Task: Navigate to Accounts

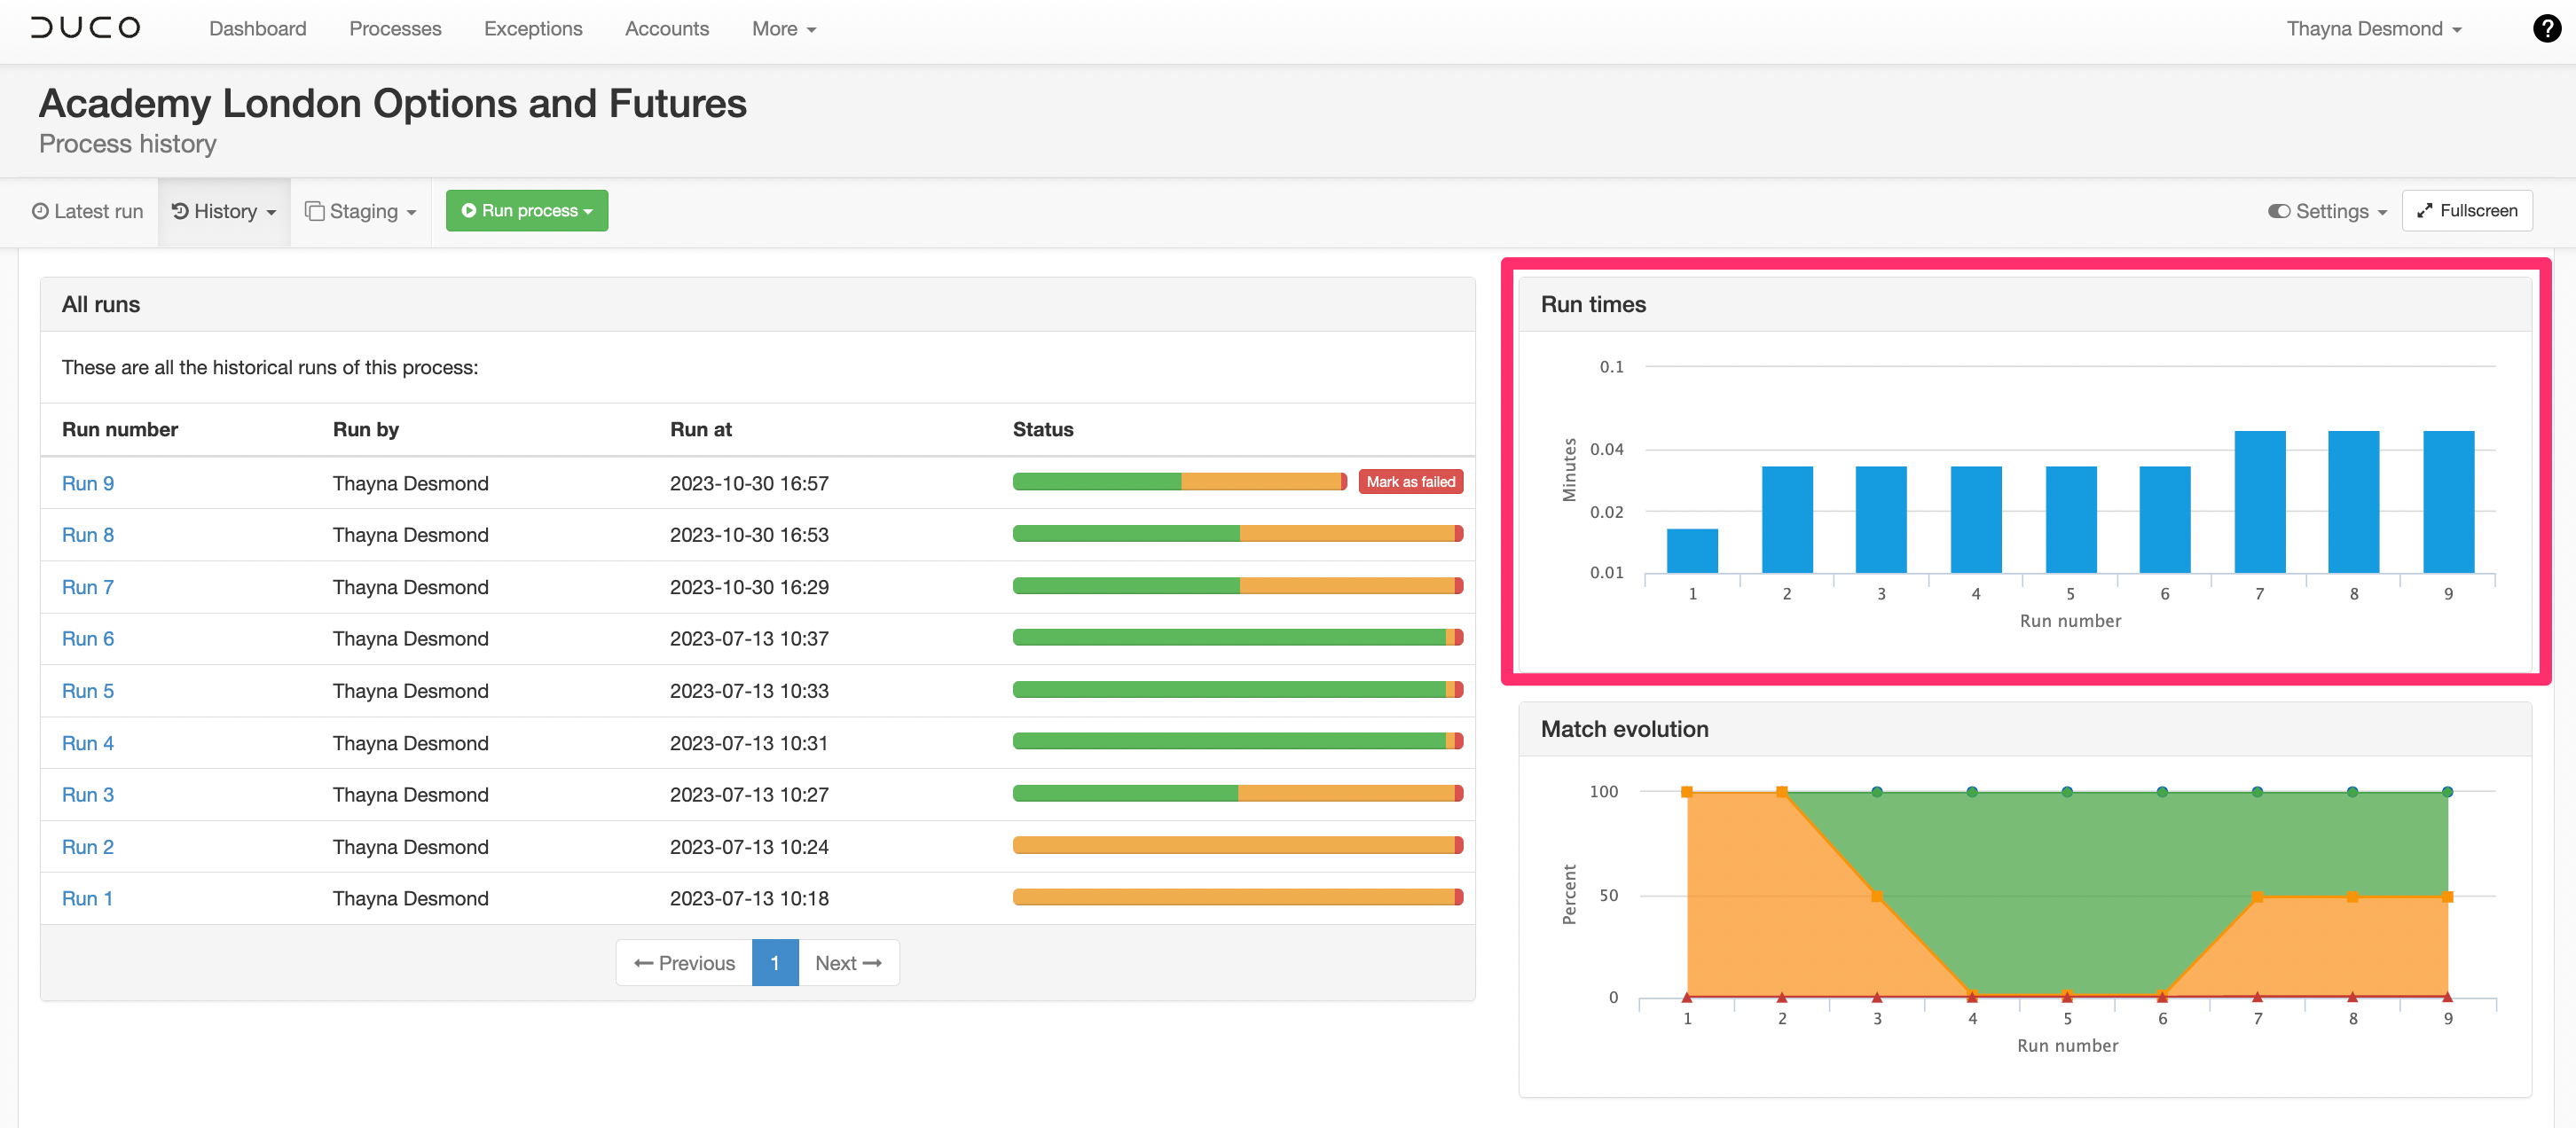Action: [667, 28]
